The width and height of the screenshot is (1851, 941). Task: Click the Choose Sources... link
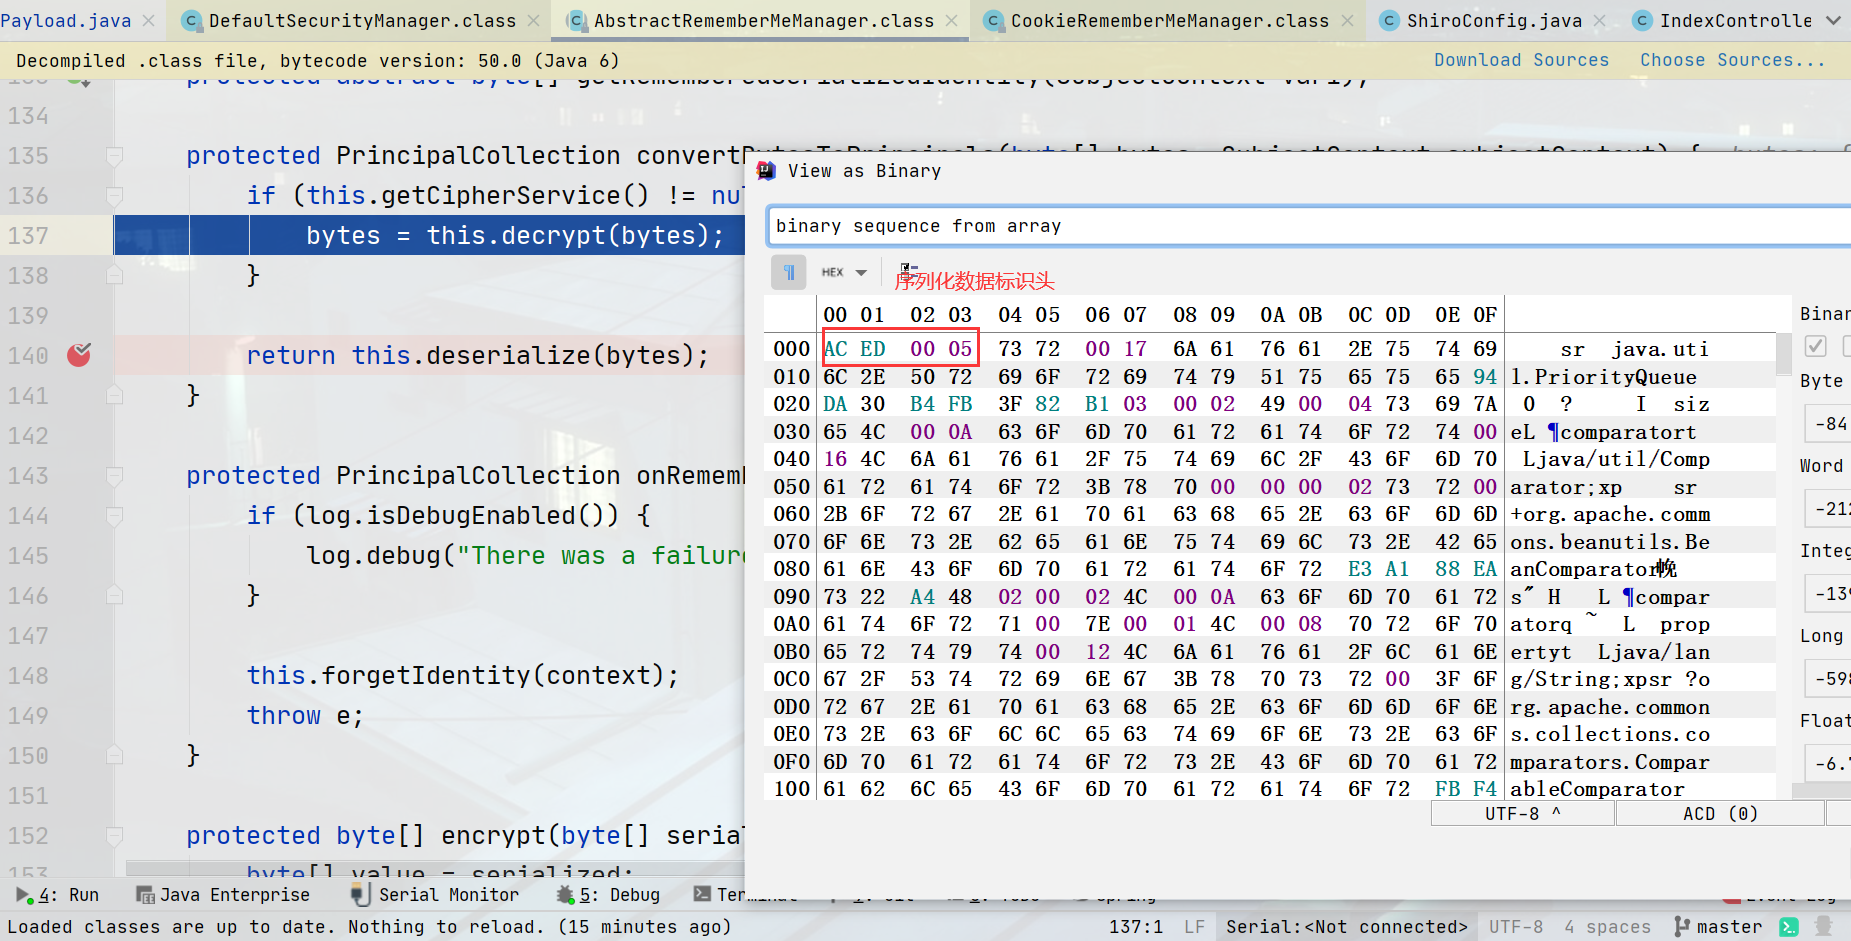(x=1732, y=60)
